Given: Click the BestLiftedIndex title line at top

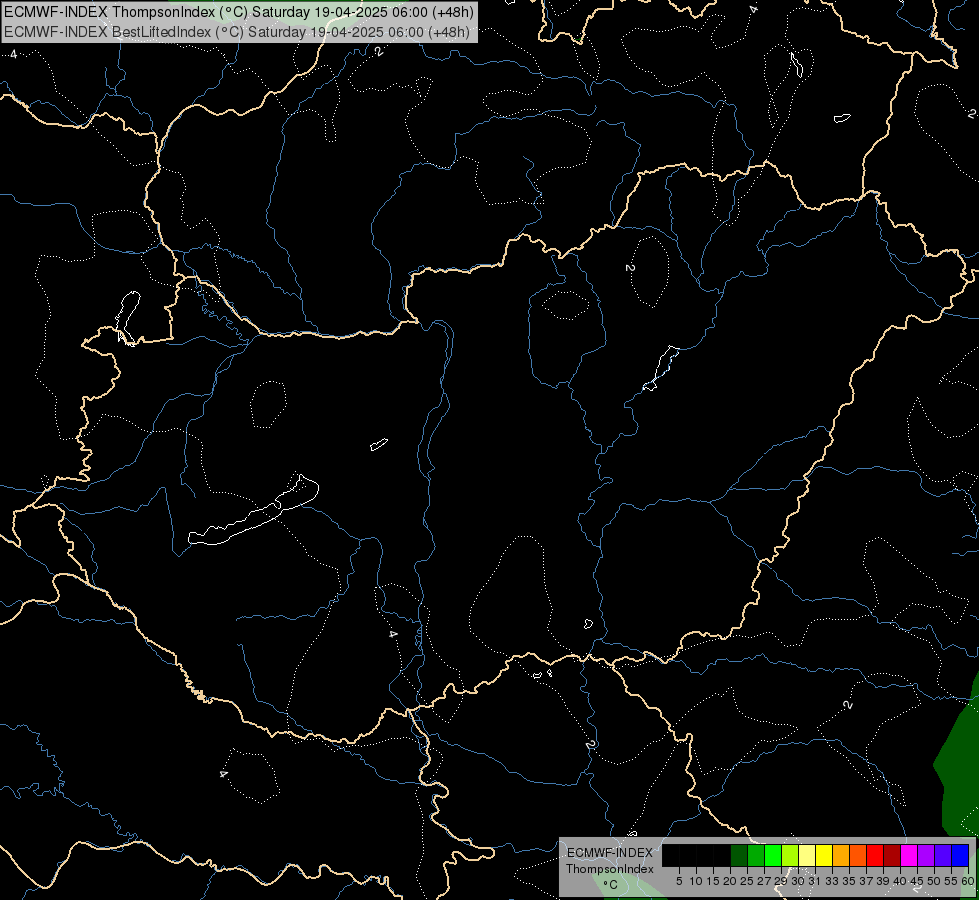Looking at the screenshot, I should [237, 32].
